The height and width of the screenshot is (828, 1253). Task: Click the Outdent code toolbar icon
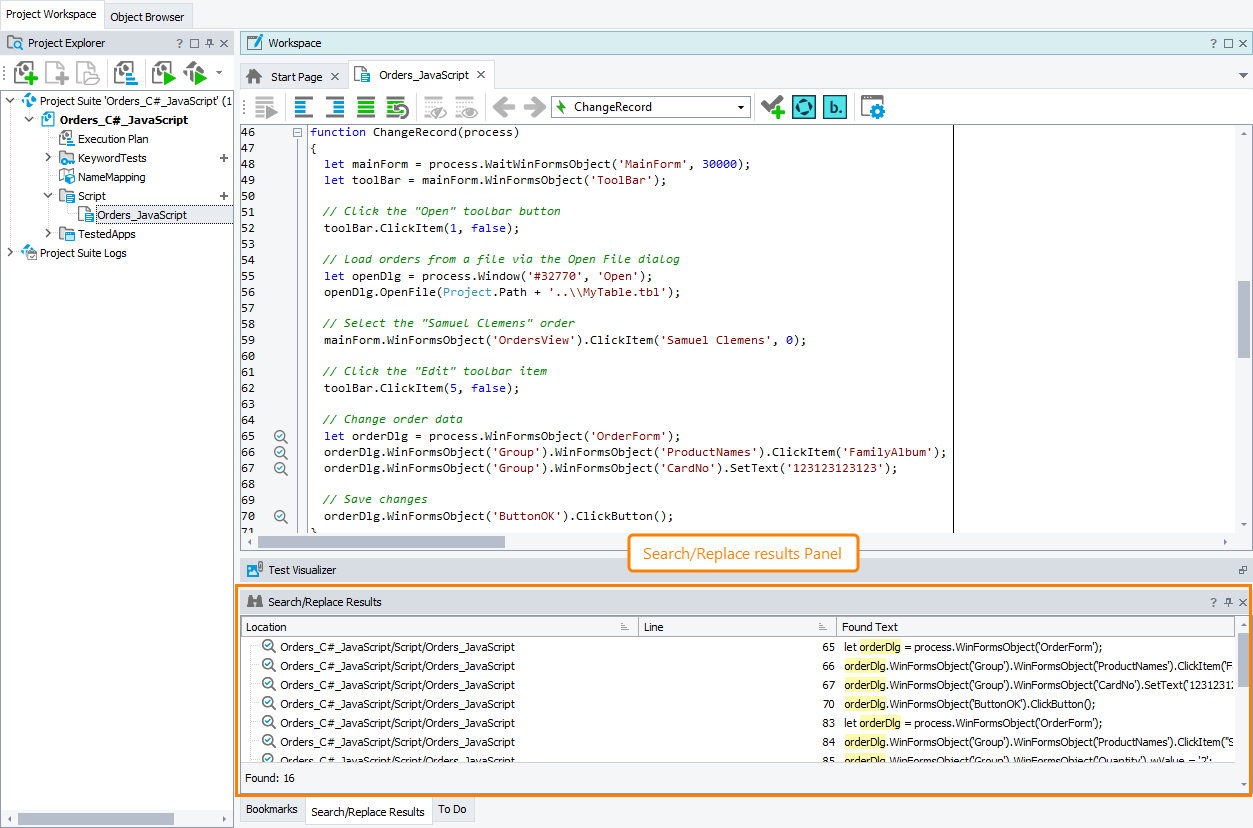[303, 107]
